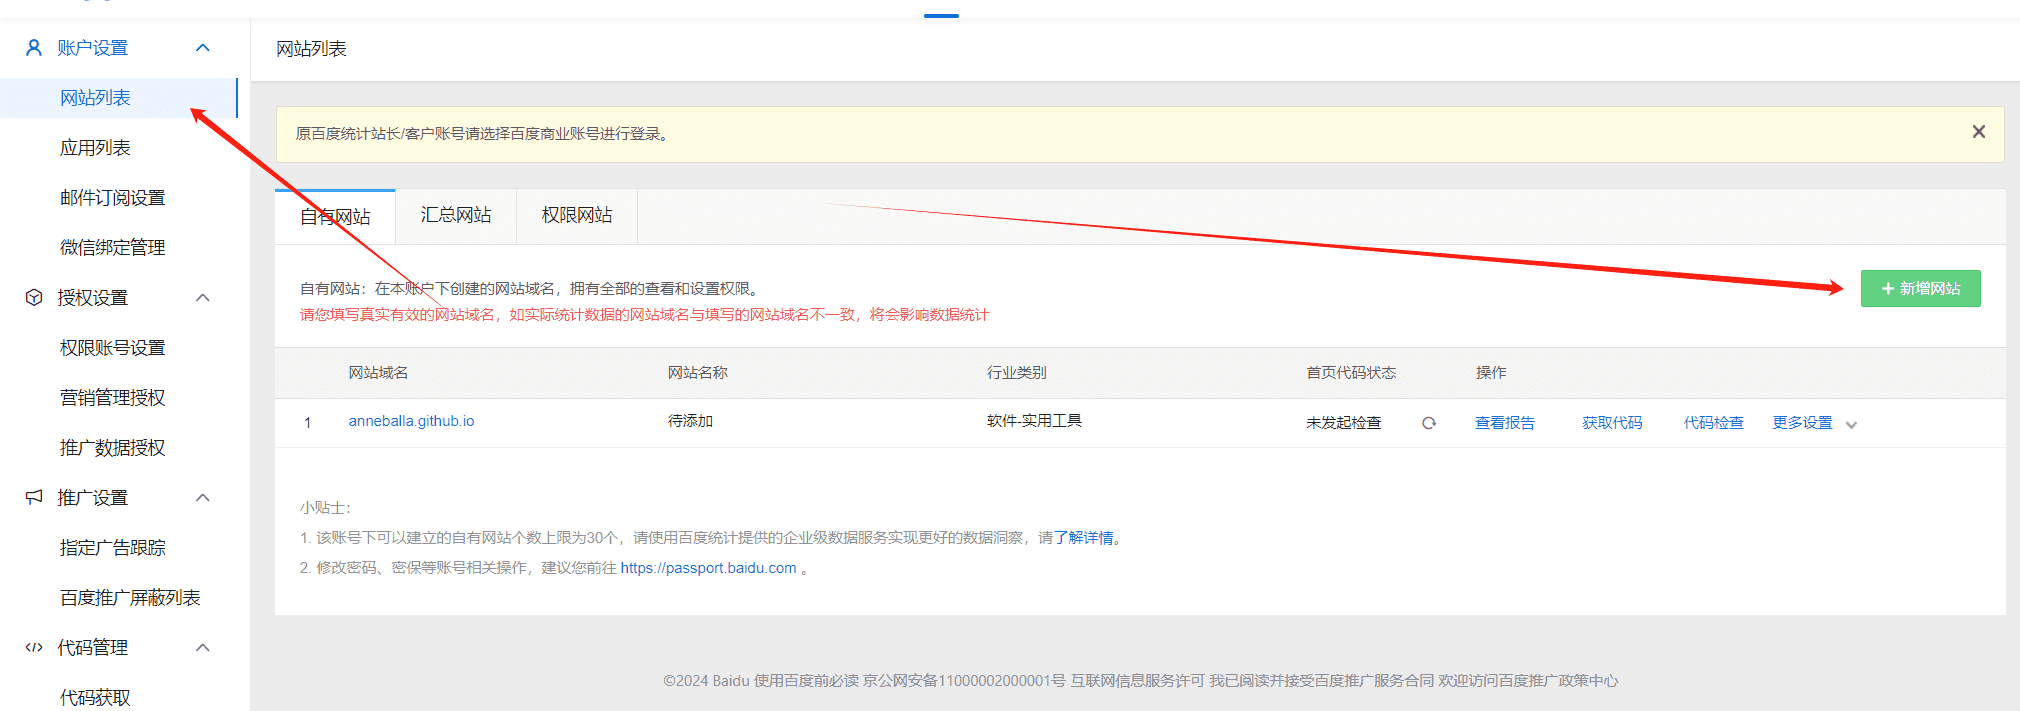Click the 代码管理 code brackets icon

click(34, 647)
